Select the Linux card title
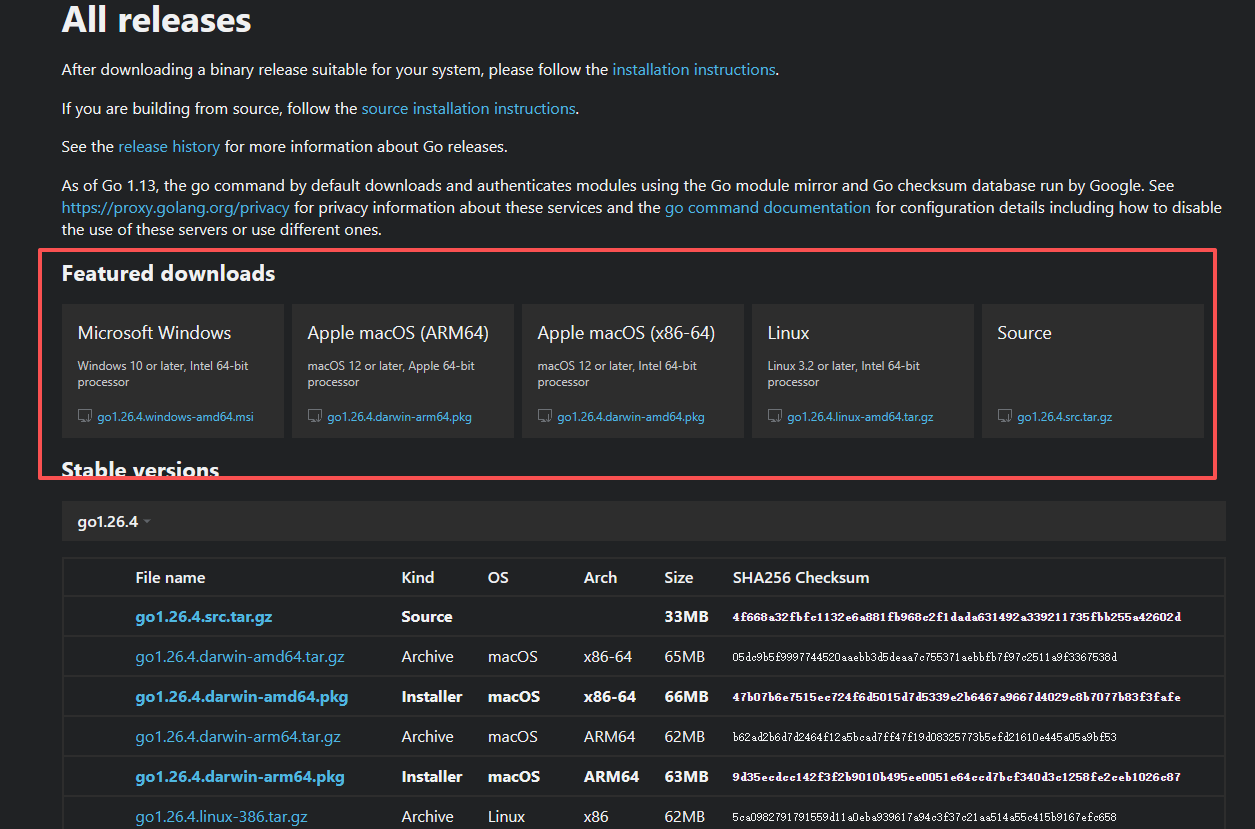Screen dimensions: 1255x829 pos(788,333)
